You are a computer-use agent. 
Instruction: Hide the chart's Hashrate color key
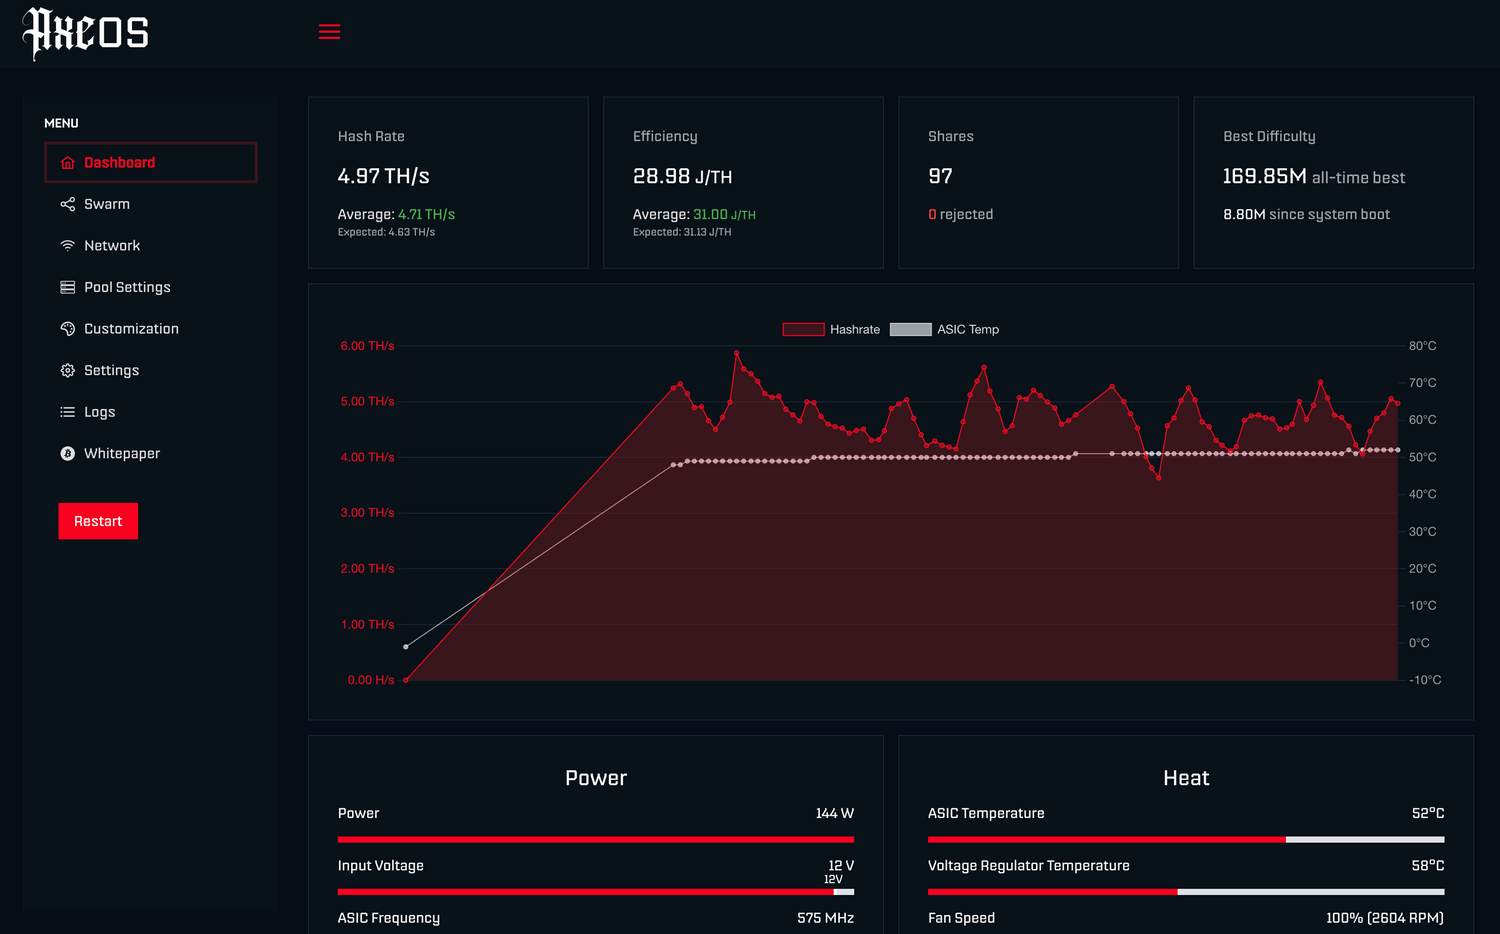(802, 329)
